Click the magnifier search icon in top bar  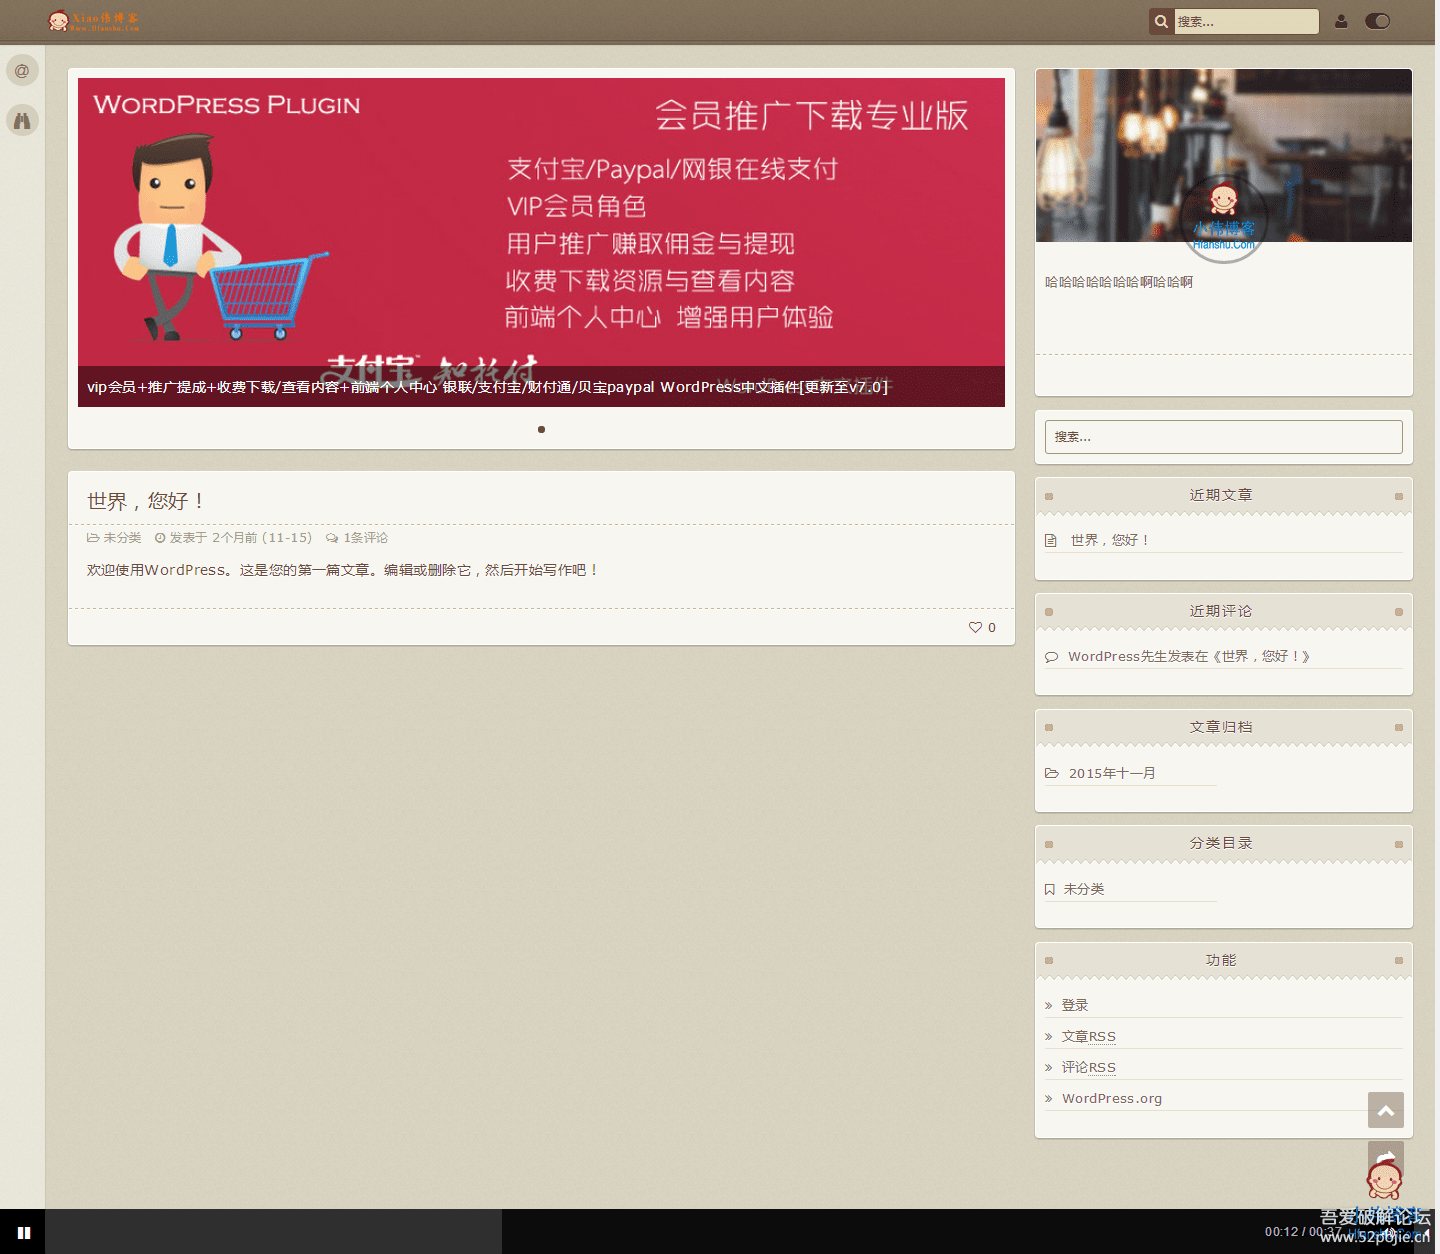[x=1160, y=21]
